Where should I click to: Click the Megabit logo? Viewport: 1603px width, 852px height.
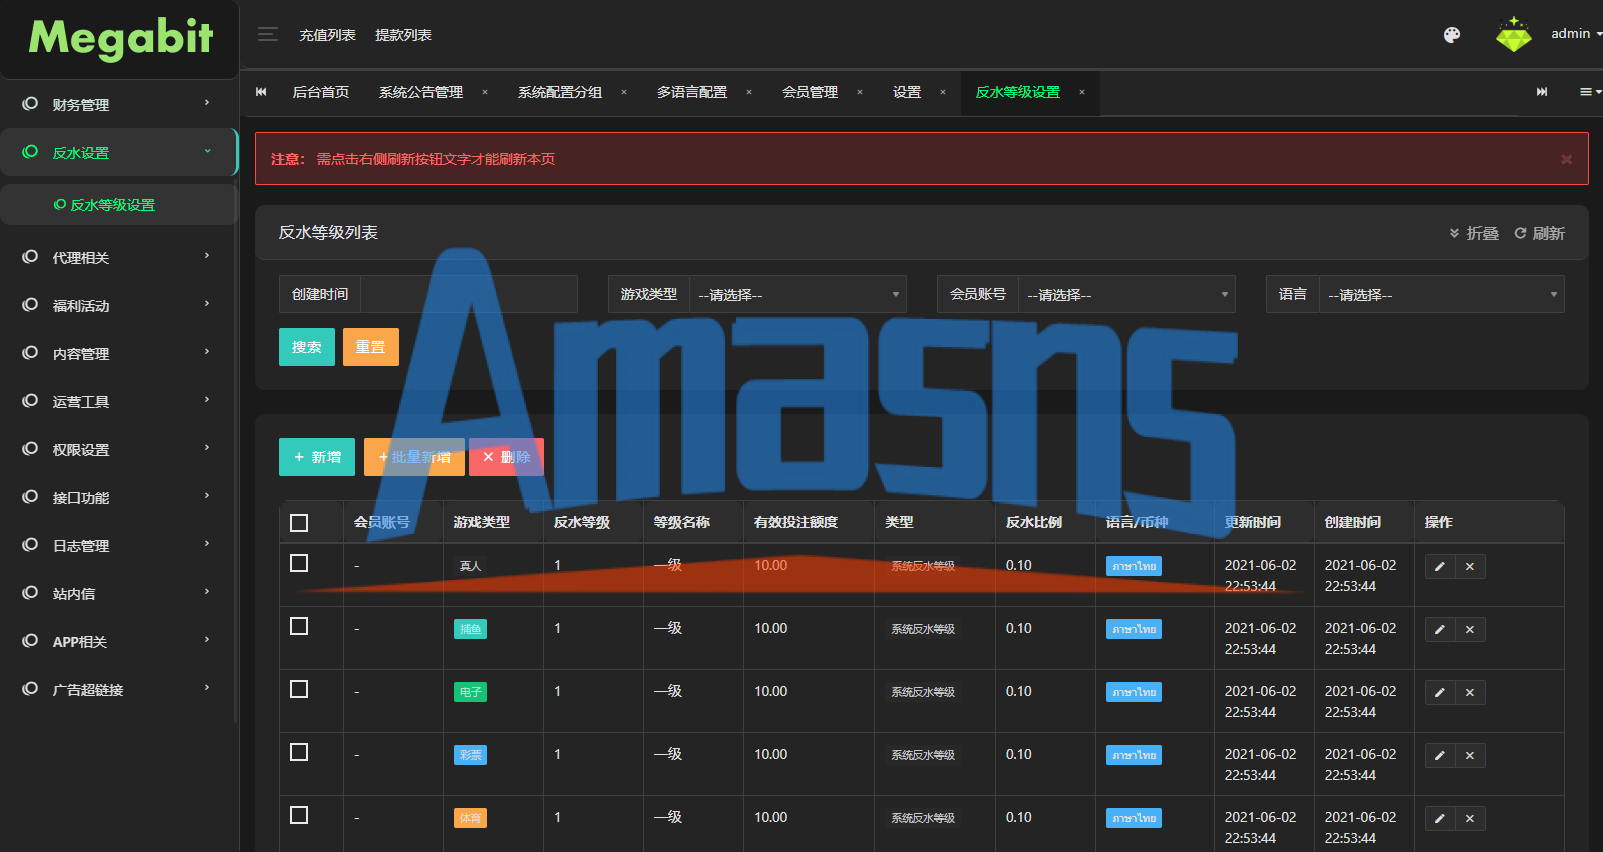[x=121, y=38]
